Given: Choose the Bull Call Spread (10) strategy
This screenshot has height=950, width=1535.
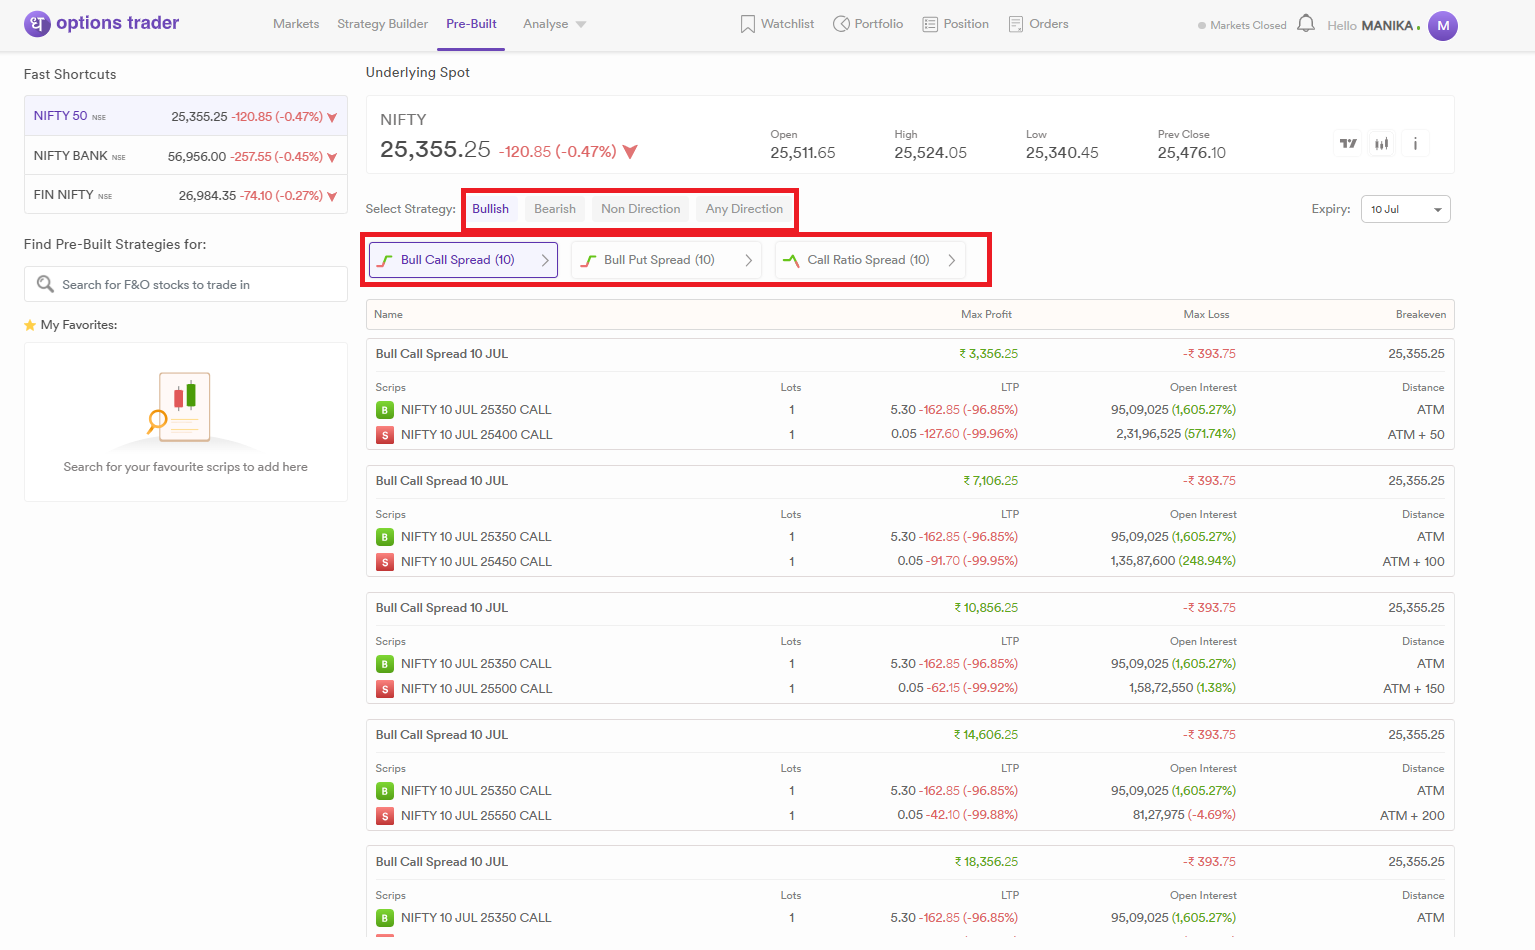Looking at the screenshot, I should point(463,260).
